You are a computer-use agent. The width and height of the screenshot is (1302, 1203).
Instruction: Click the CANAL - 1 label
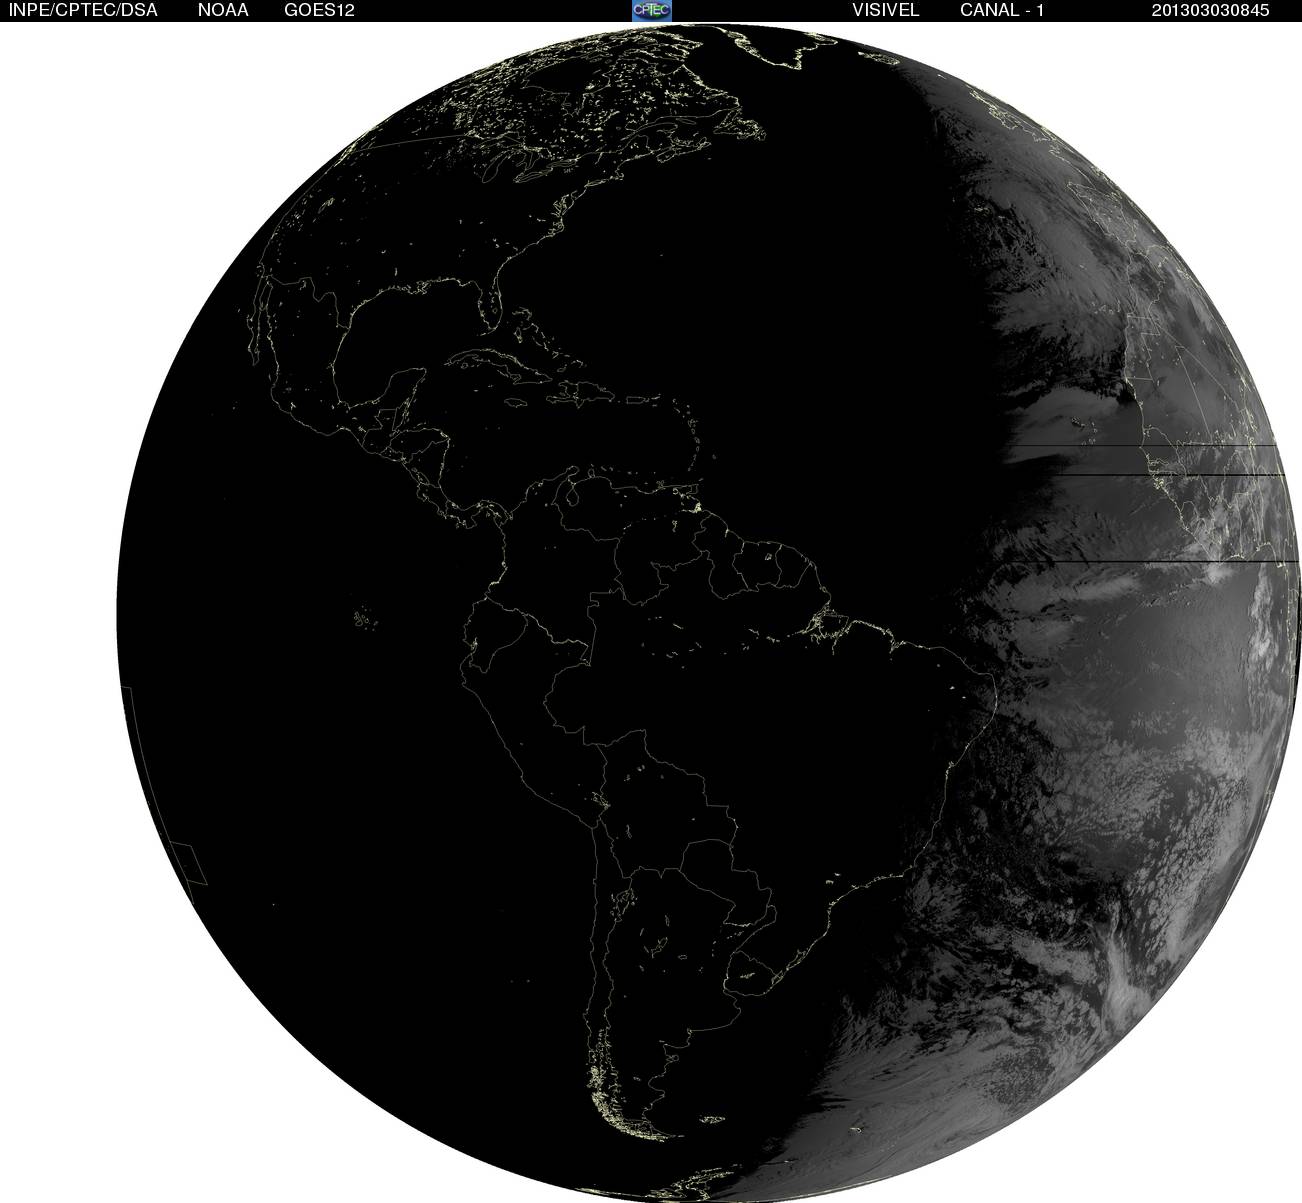(x=1002, y=10)
